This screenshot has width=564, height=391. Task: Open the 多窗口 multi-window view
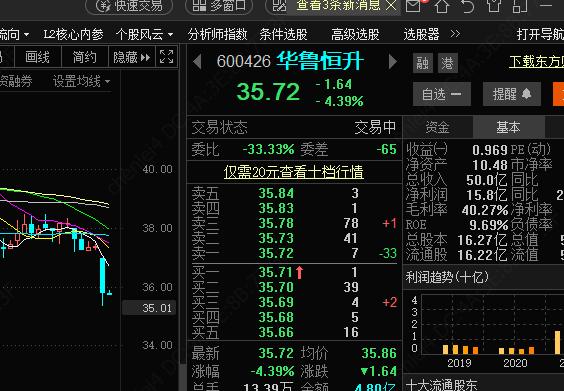point(219,5)
